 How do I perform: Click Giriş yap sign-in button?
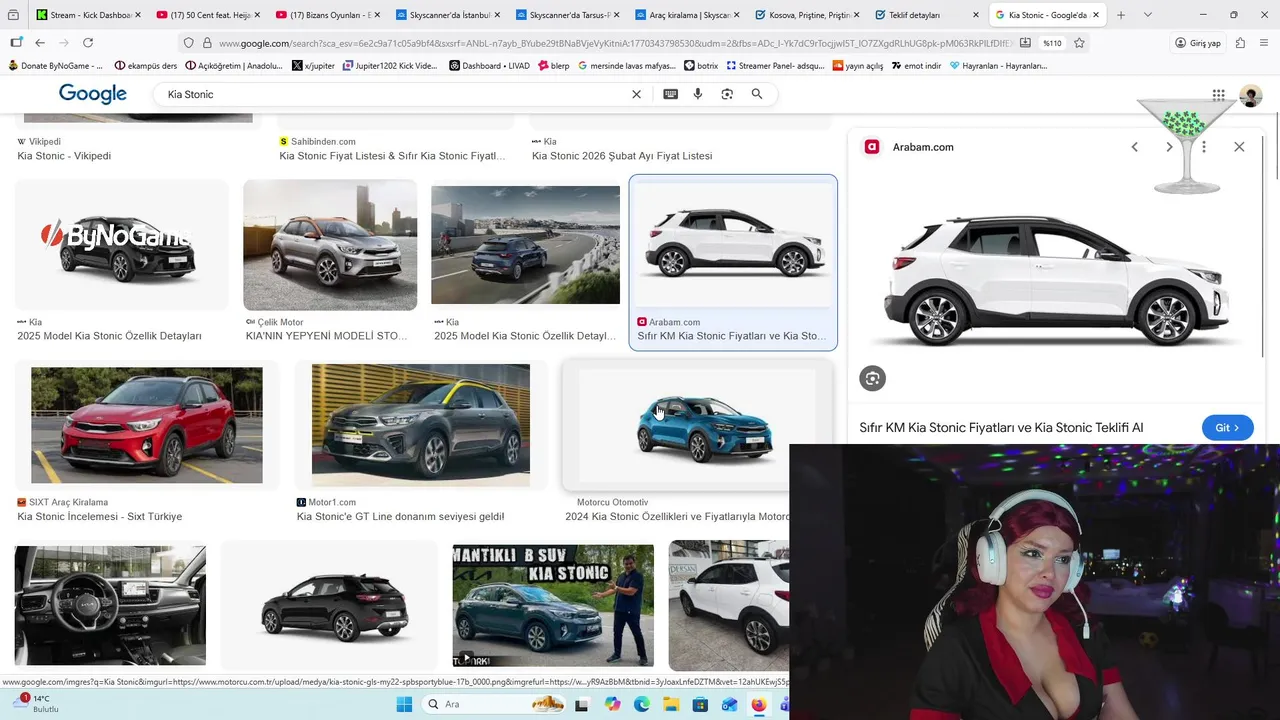coord(1199,43)
